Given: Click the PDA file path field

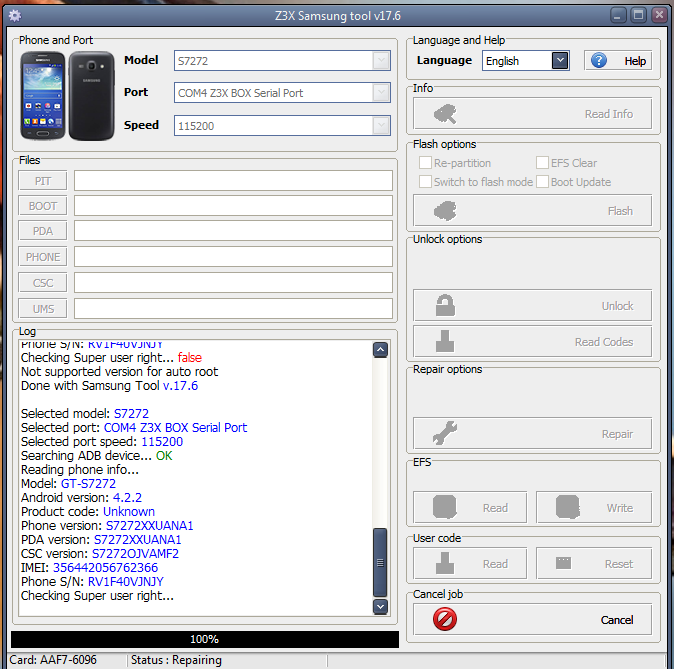Looking at the screenshot, I should (233, 231).
